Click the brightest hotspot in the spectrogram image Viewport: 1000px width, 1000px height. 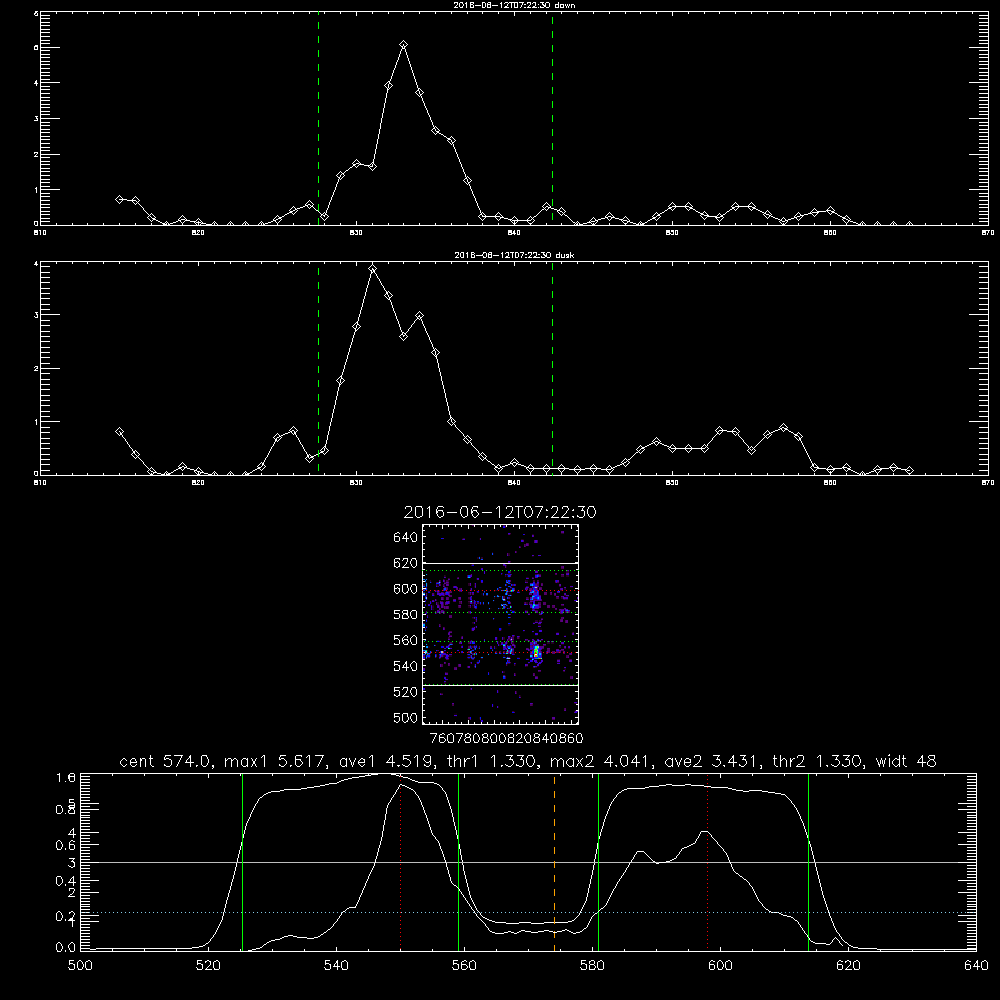(537, 651)
